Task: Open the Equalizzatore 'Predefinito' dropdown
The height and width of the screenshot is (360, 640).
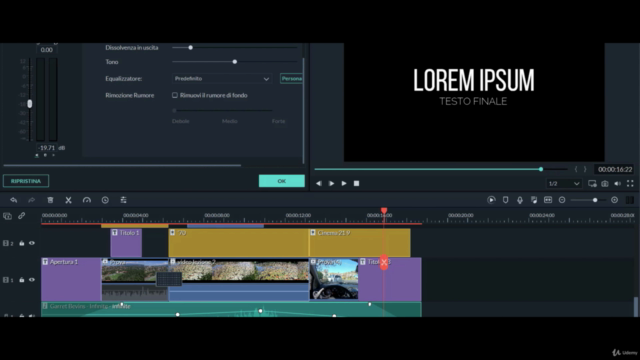Action: [x=222, y=78]
